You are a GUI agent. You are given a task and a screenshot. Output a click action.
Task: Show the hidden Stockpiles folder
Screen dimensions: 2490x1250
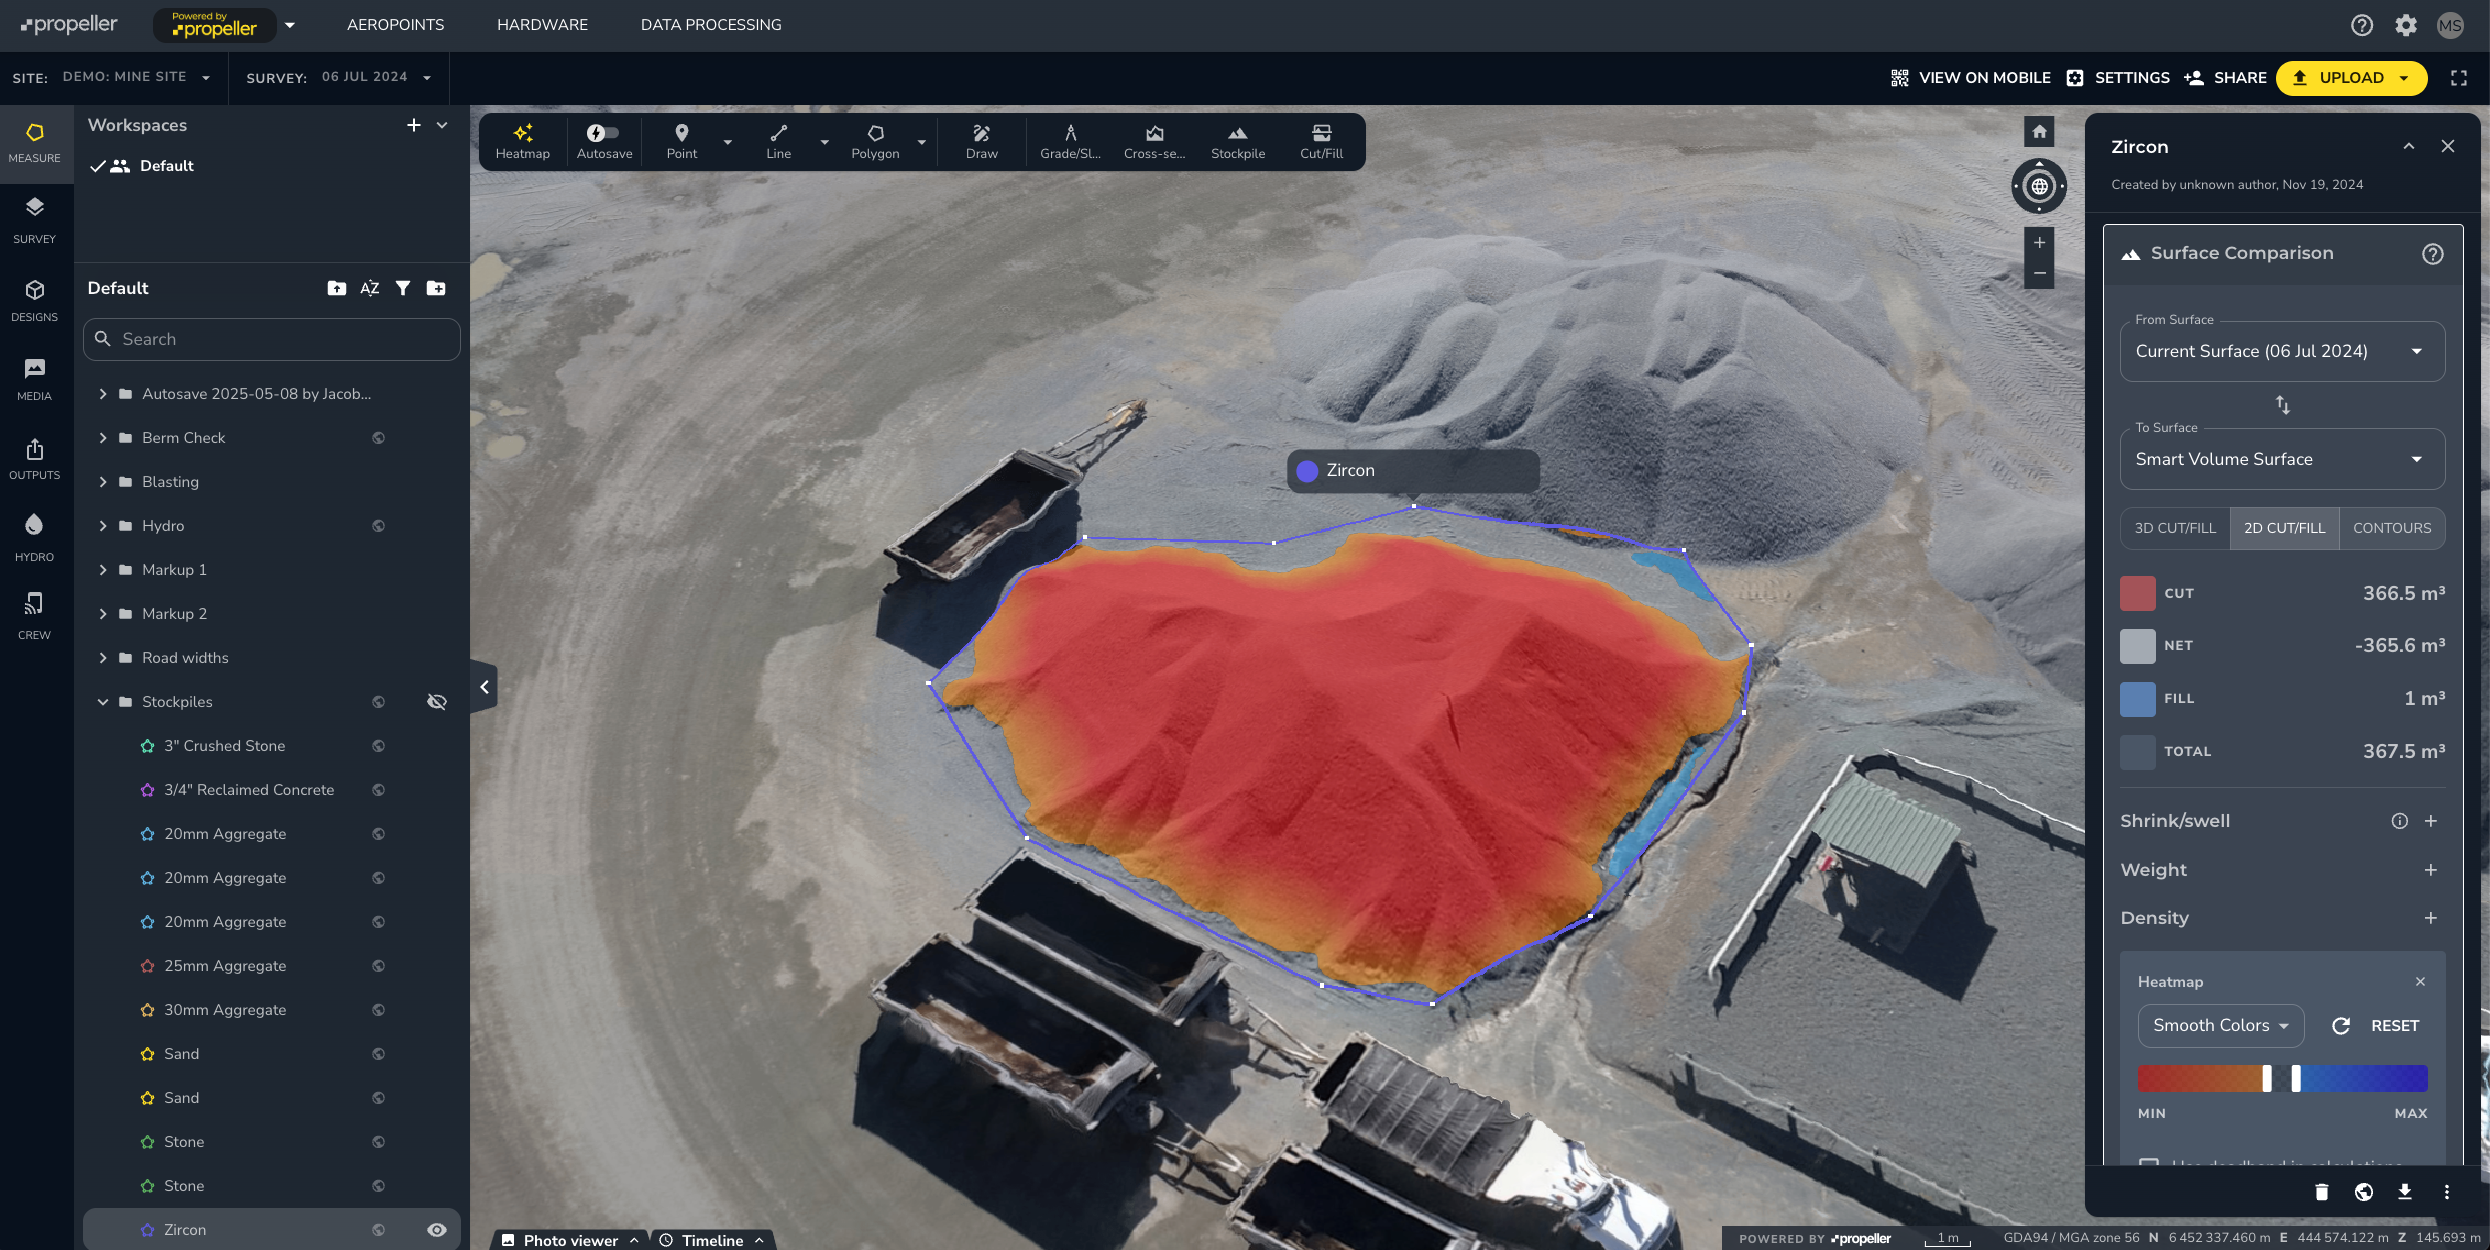[437, 702]
